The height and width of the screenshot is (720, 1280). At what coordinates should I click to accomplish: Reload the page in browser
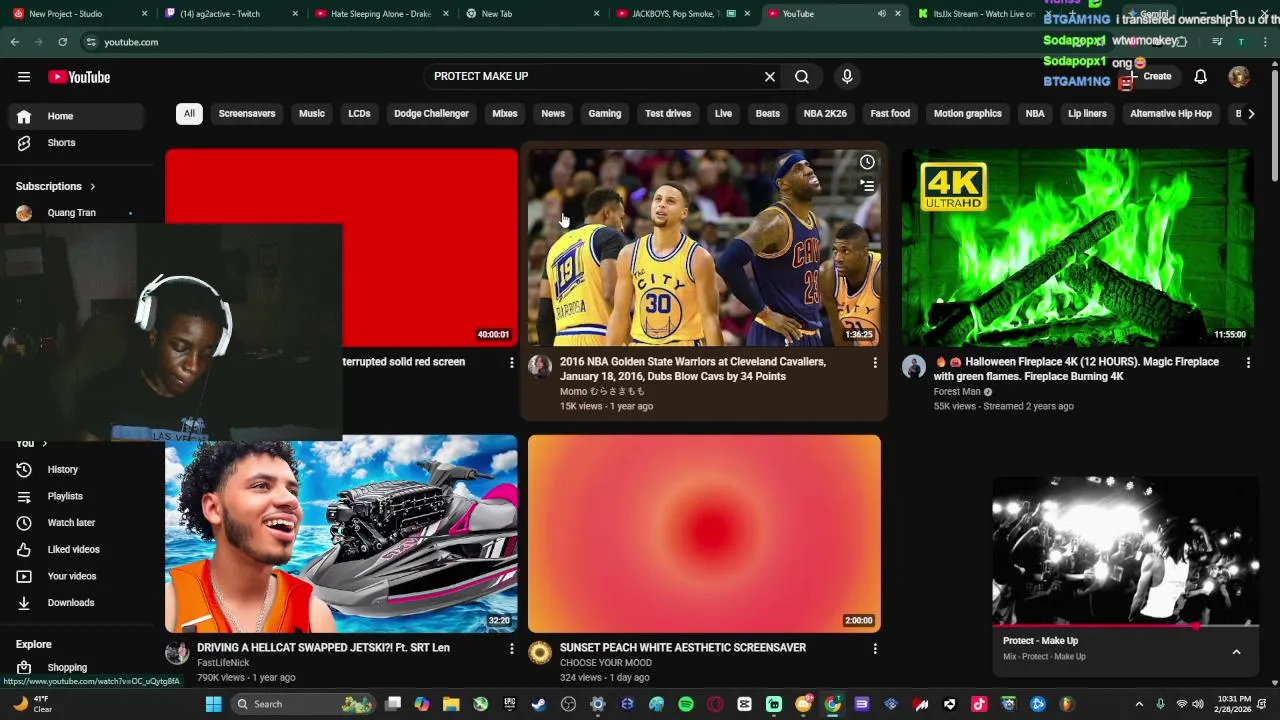click(62, 42)
